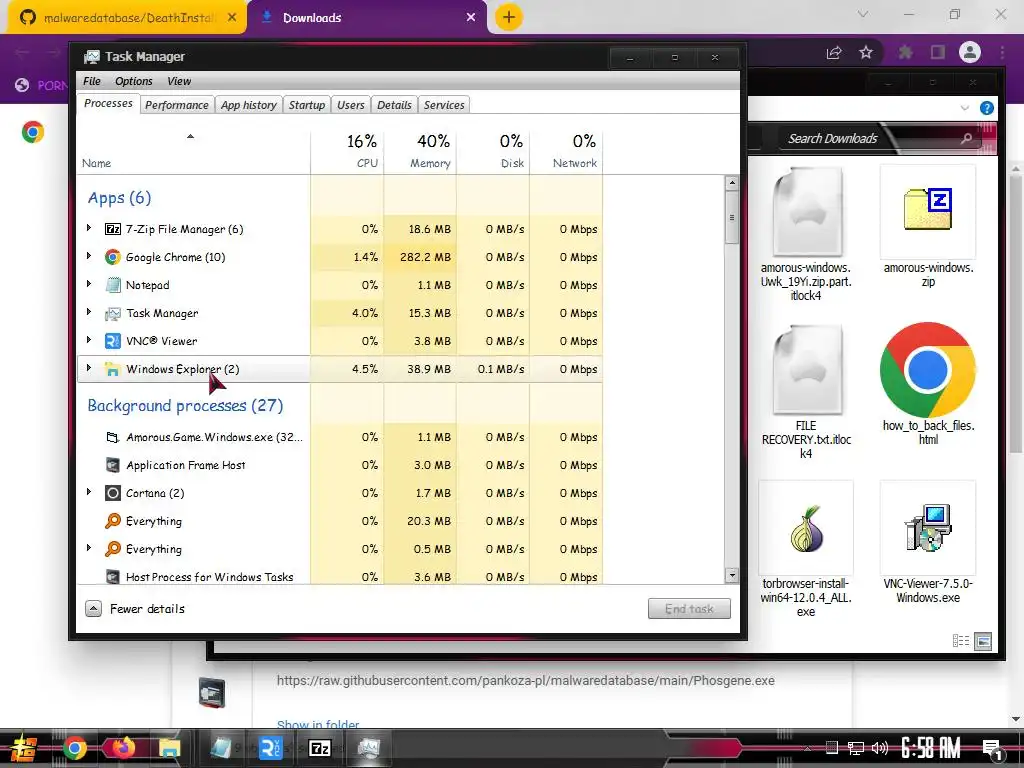Screen dimensions: 1024x768
Task: Select the VNC-Viewer-7.5.0-Windows.exe file
Action: tap(928, 543)
